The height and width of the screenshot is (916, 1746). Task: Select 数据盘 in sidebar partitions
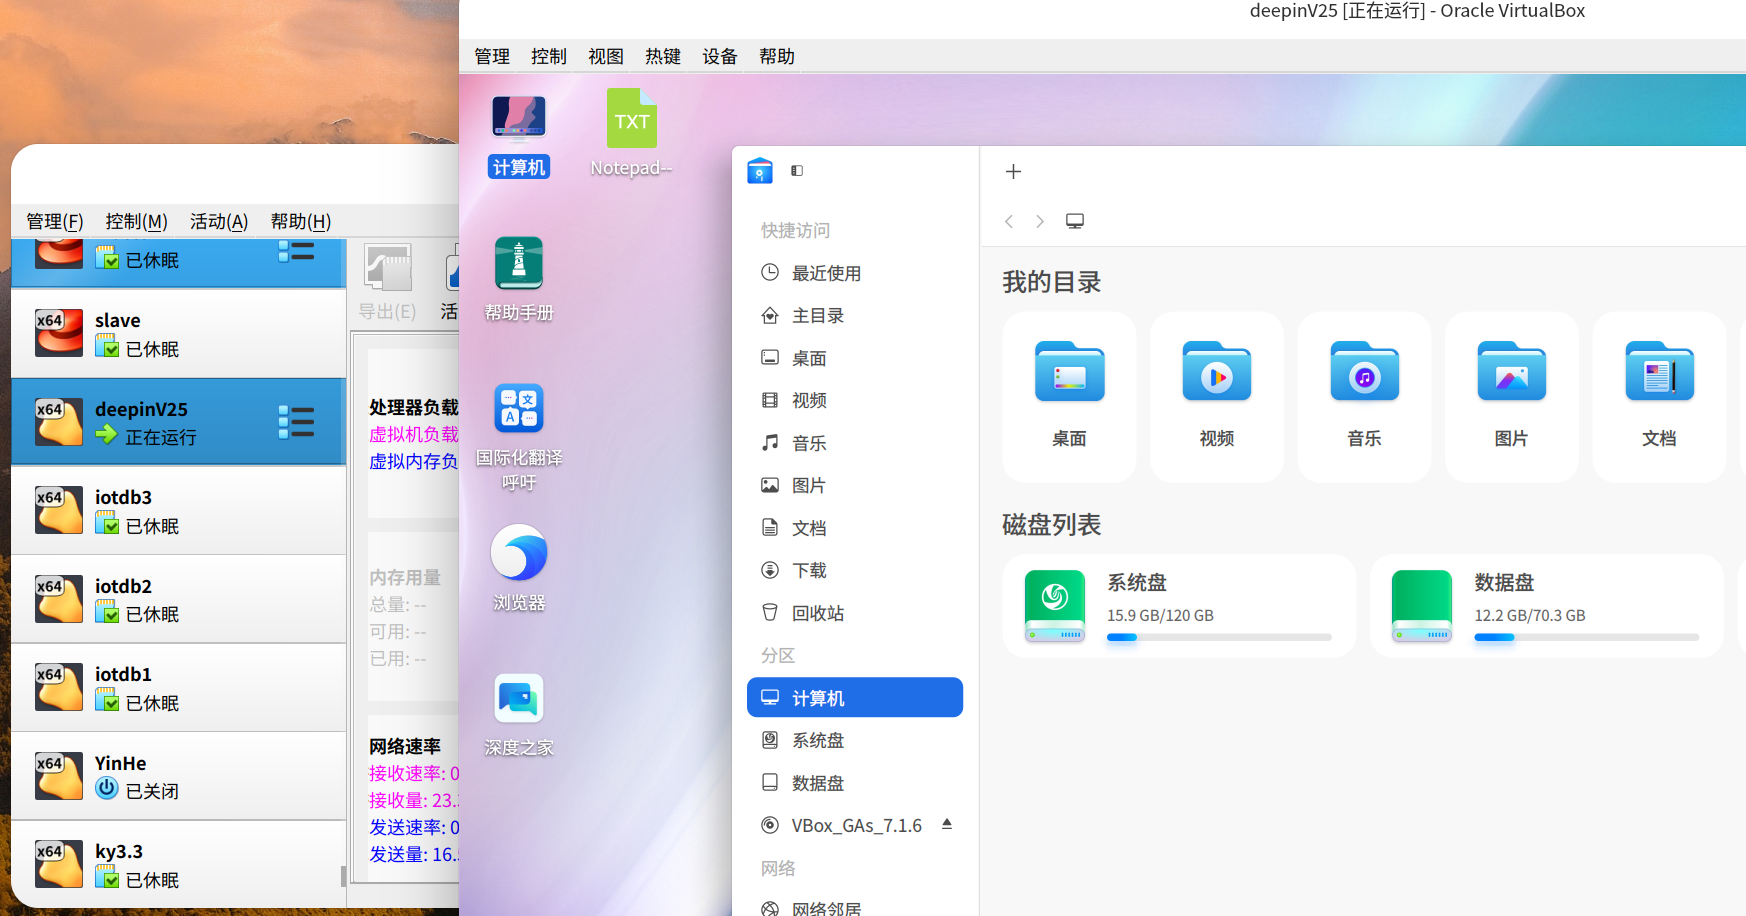(x=855, y=783)
